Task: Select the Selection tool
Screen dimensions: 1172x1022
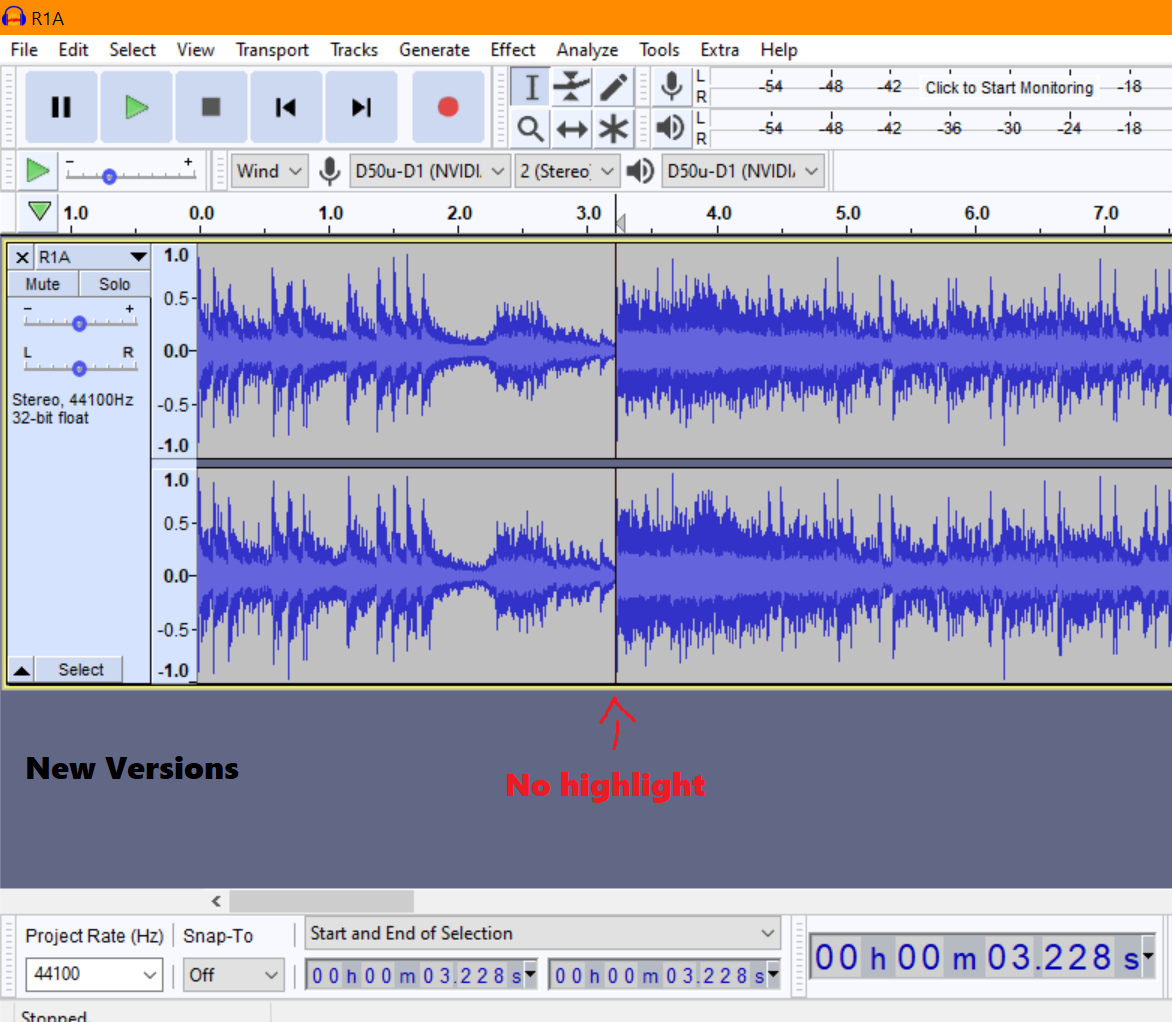Action: coord(530,87)
